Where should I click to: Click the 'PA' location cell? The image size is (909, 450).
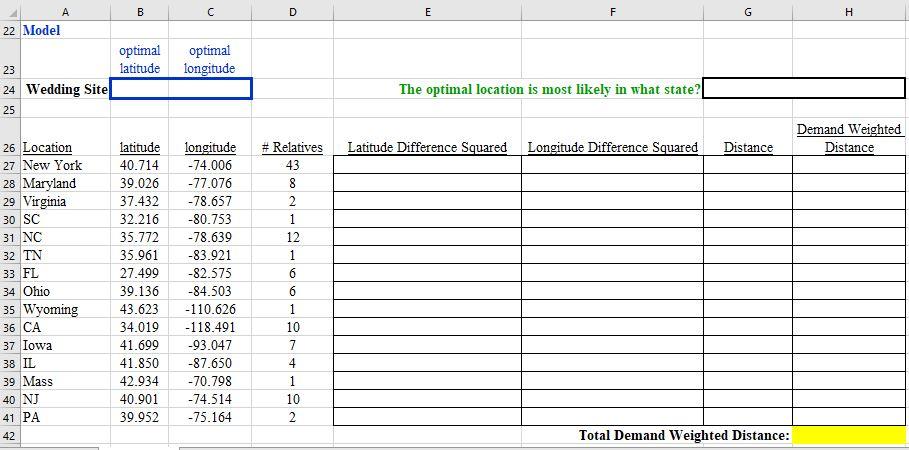[66, 417]
